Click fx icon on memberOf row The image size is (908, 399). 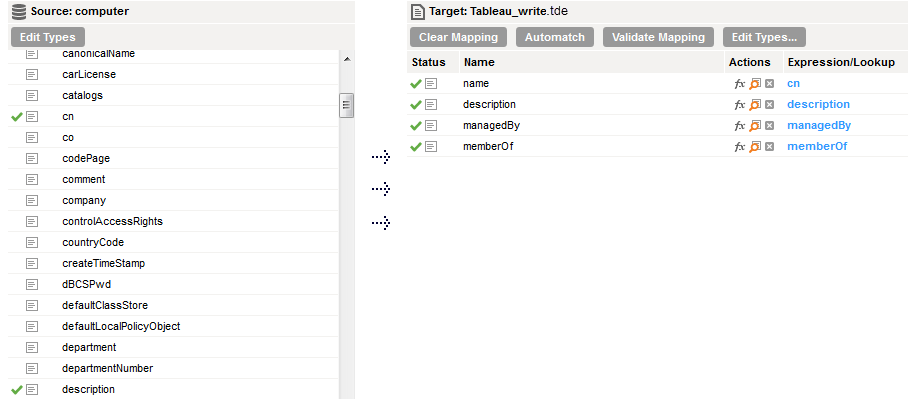(739, 147)
